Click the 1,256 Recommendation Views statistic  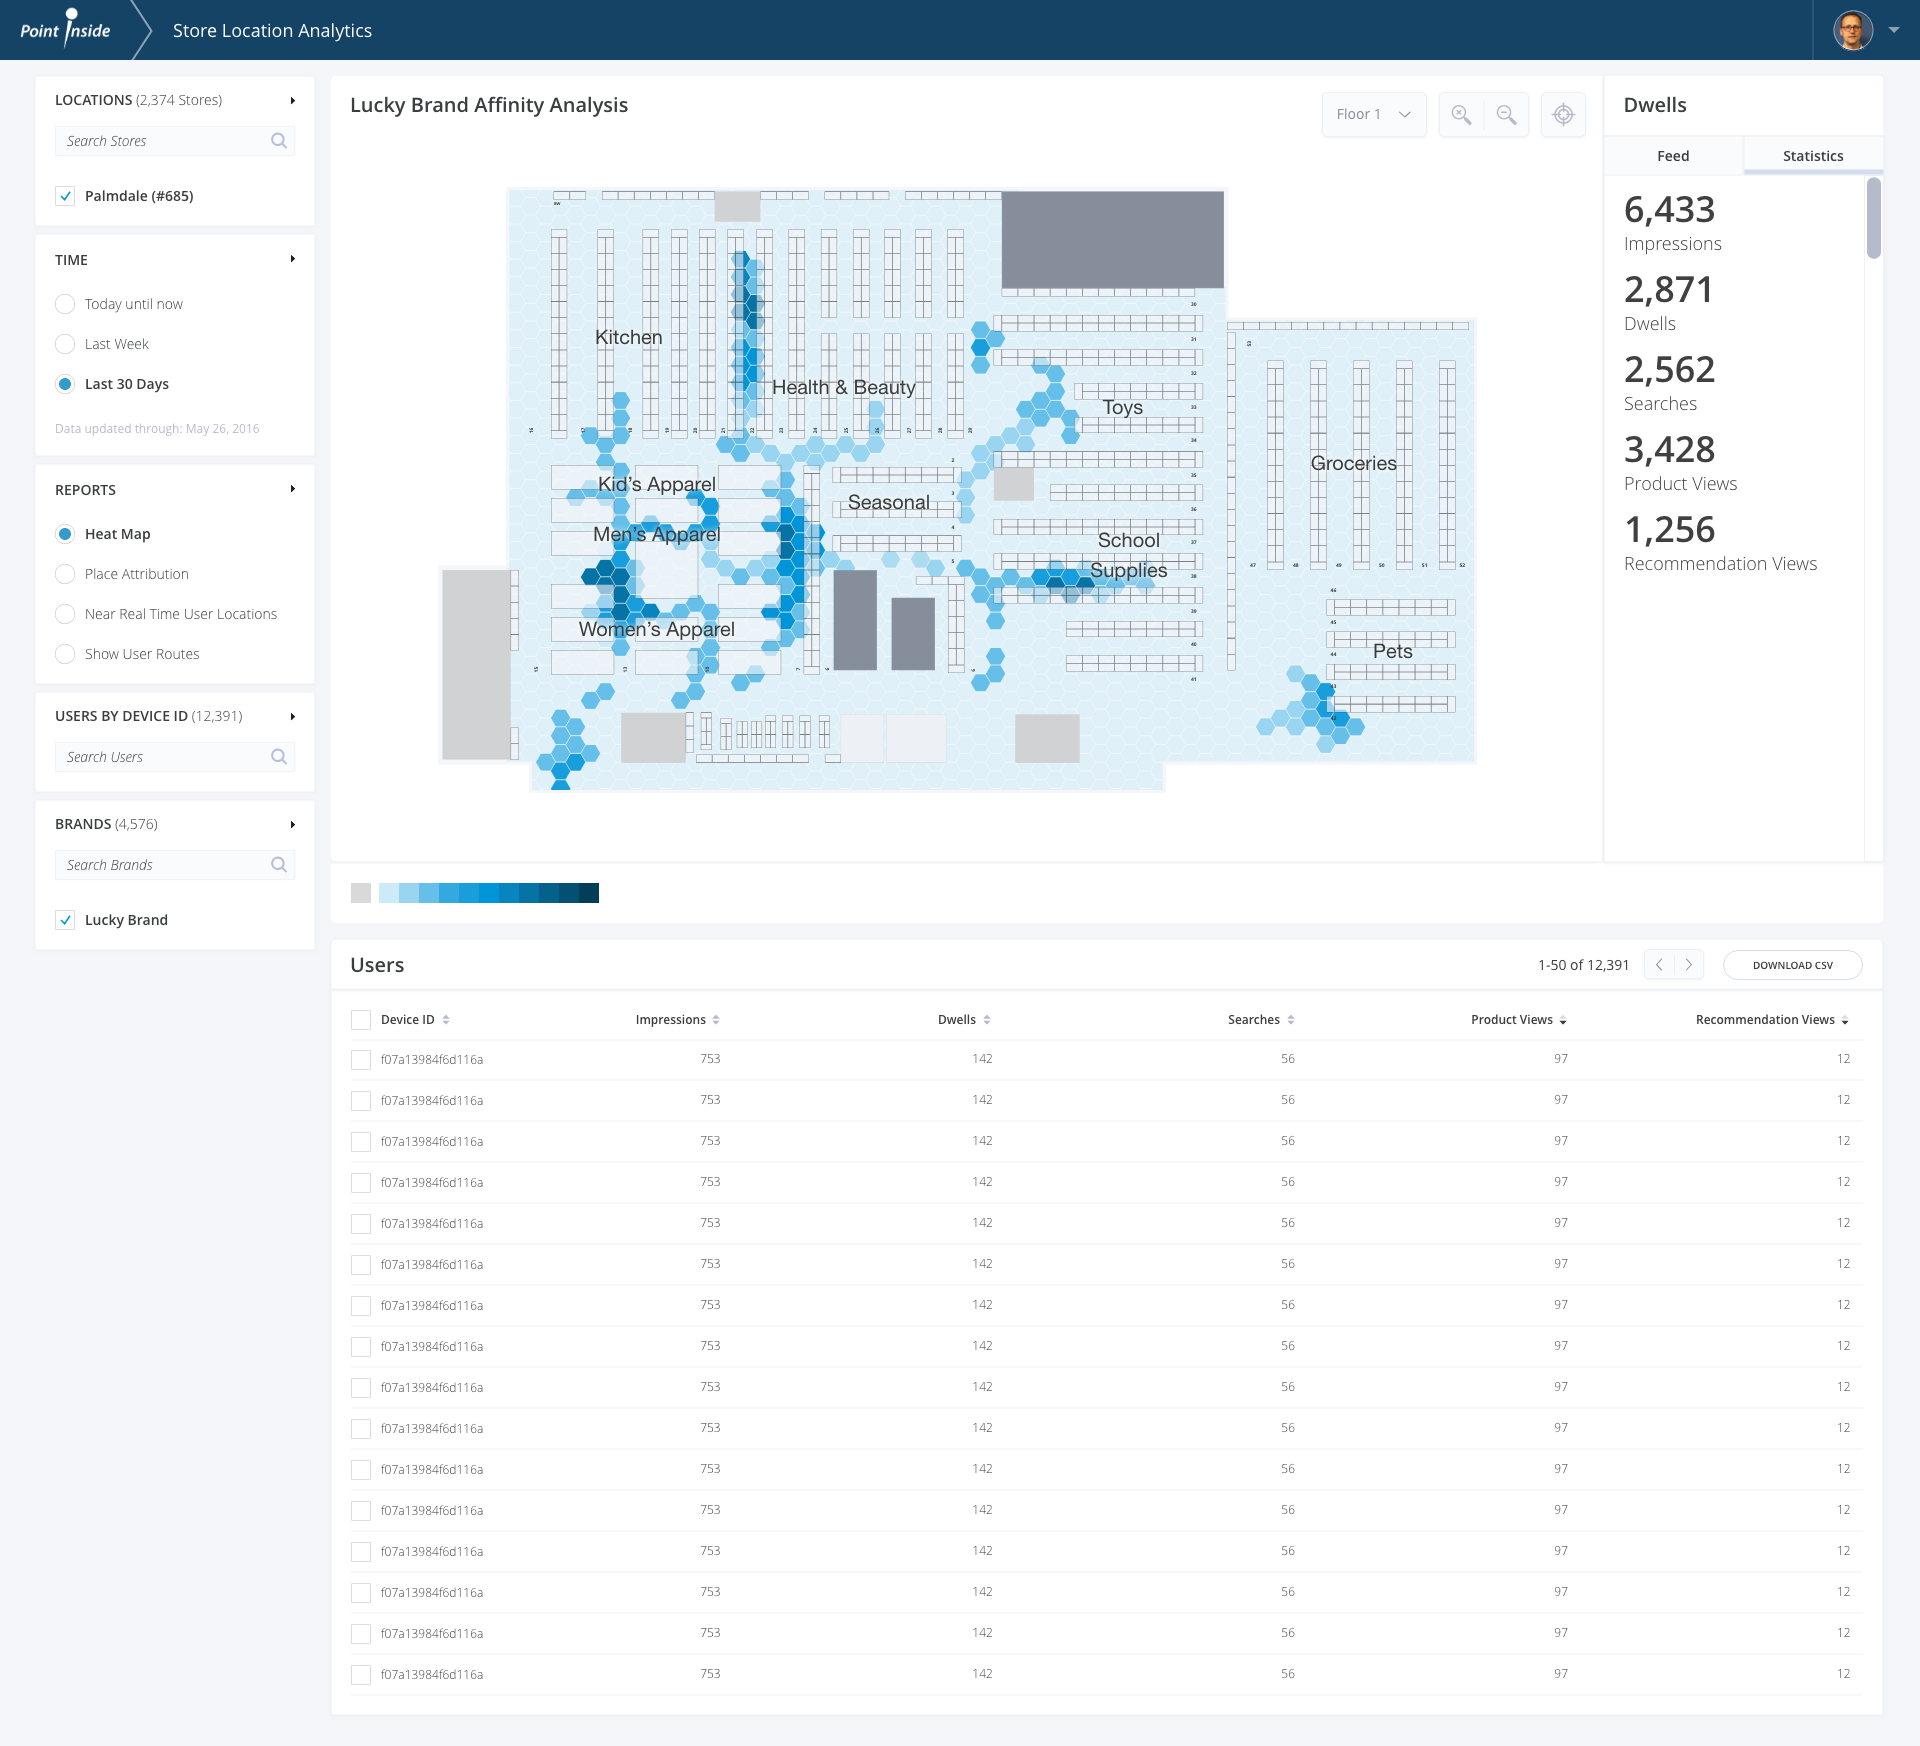pyautogui.click(x=1720, y=544)
